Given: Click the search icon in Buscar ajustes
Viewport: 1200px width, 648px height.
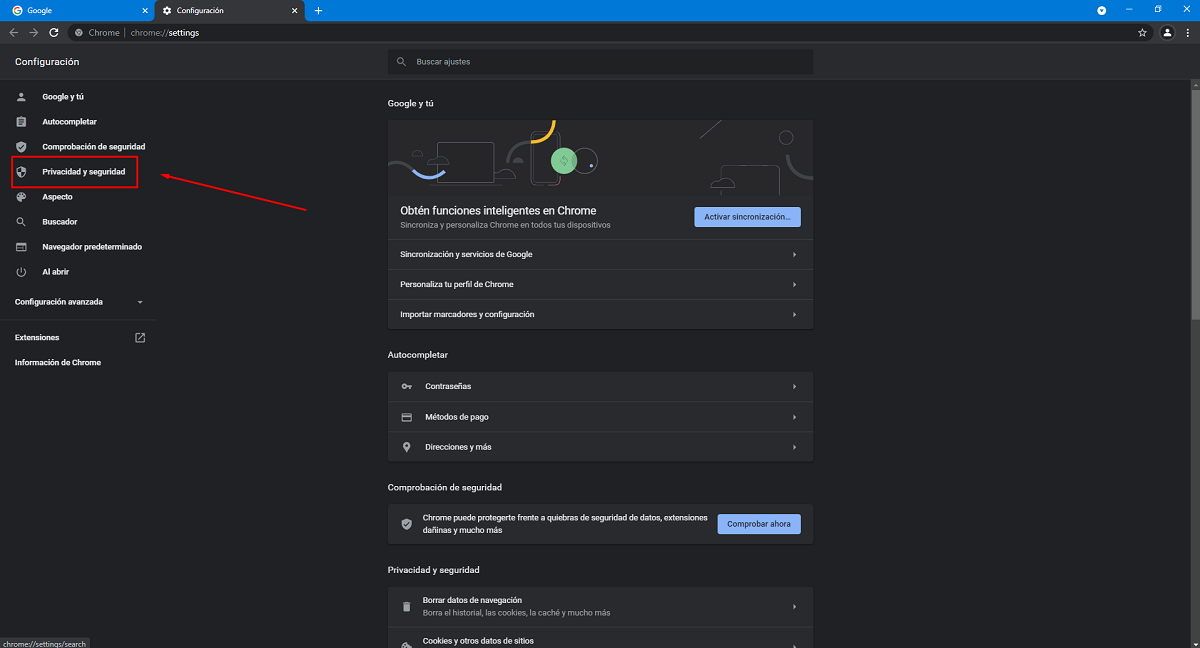Looking at the screenshot, I should [402, 62].
